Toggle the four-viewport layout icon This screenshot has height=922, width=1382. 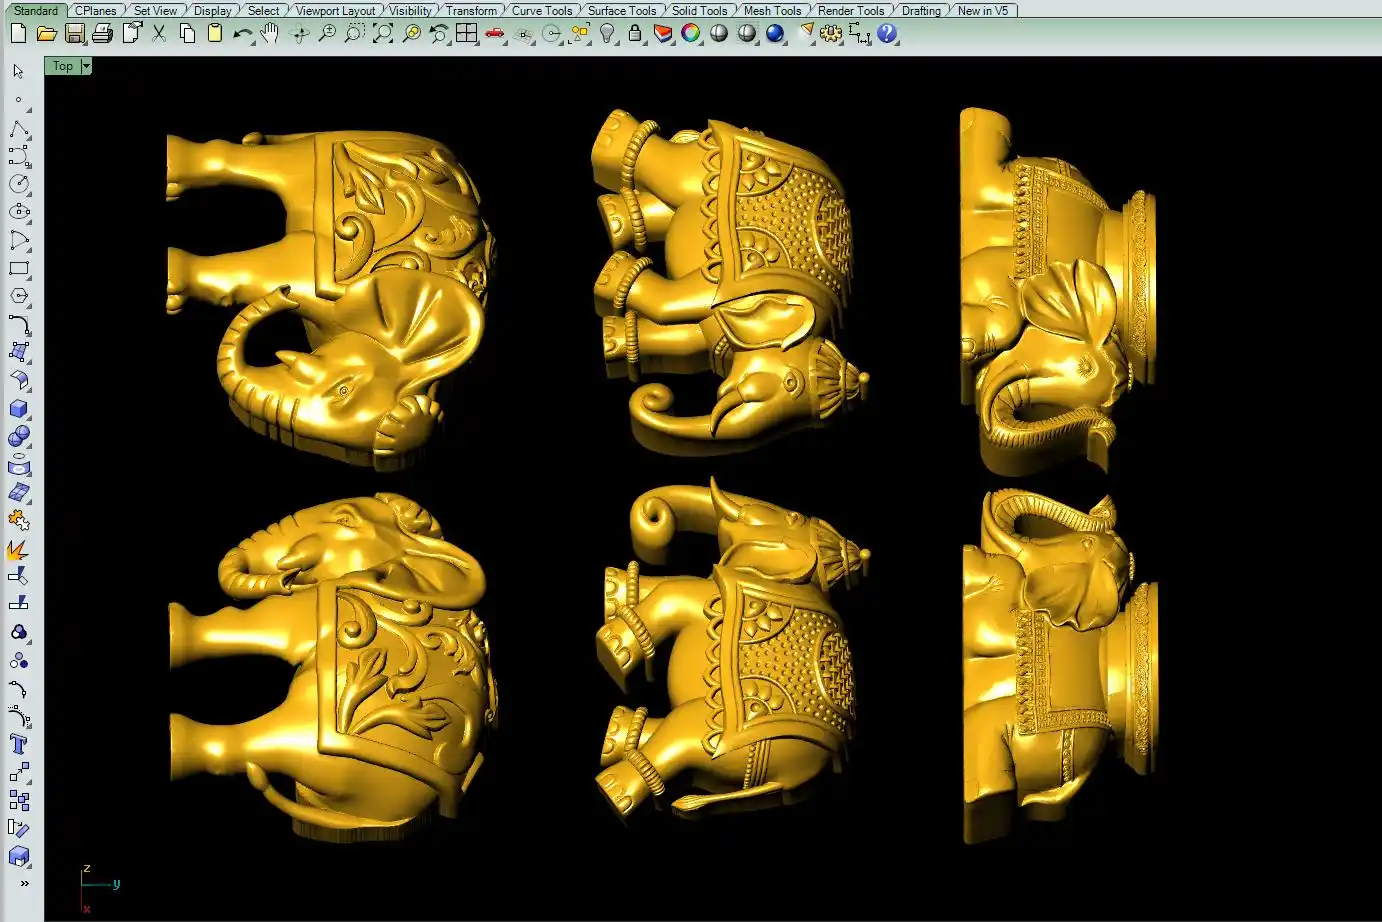(x=466, y=34)
